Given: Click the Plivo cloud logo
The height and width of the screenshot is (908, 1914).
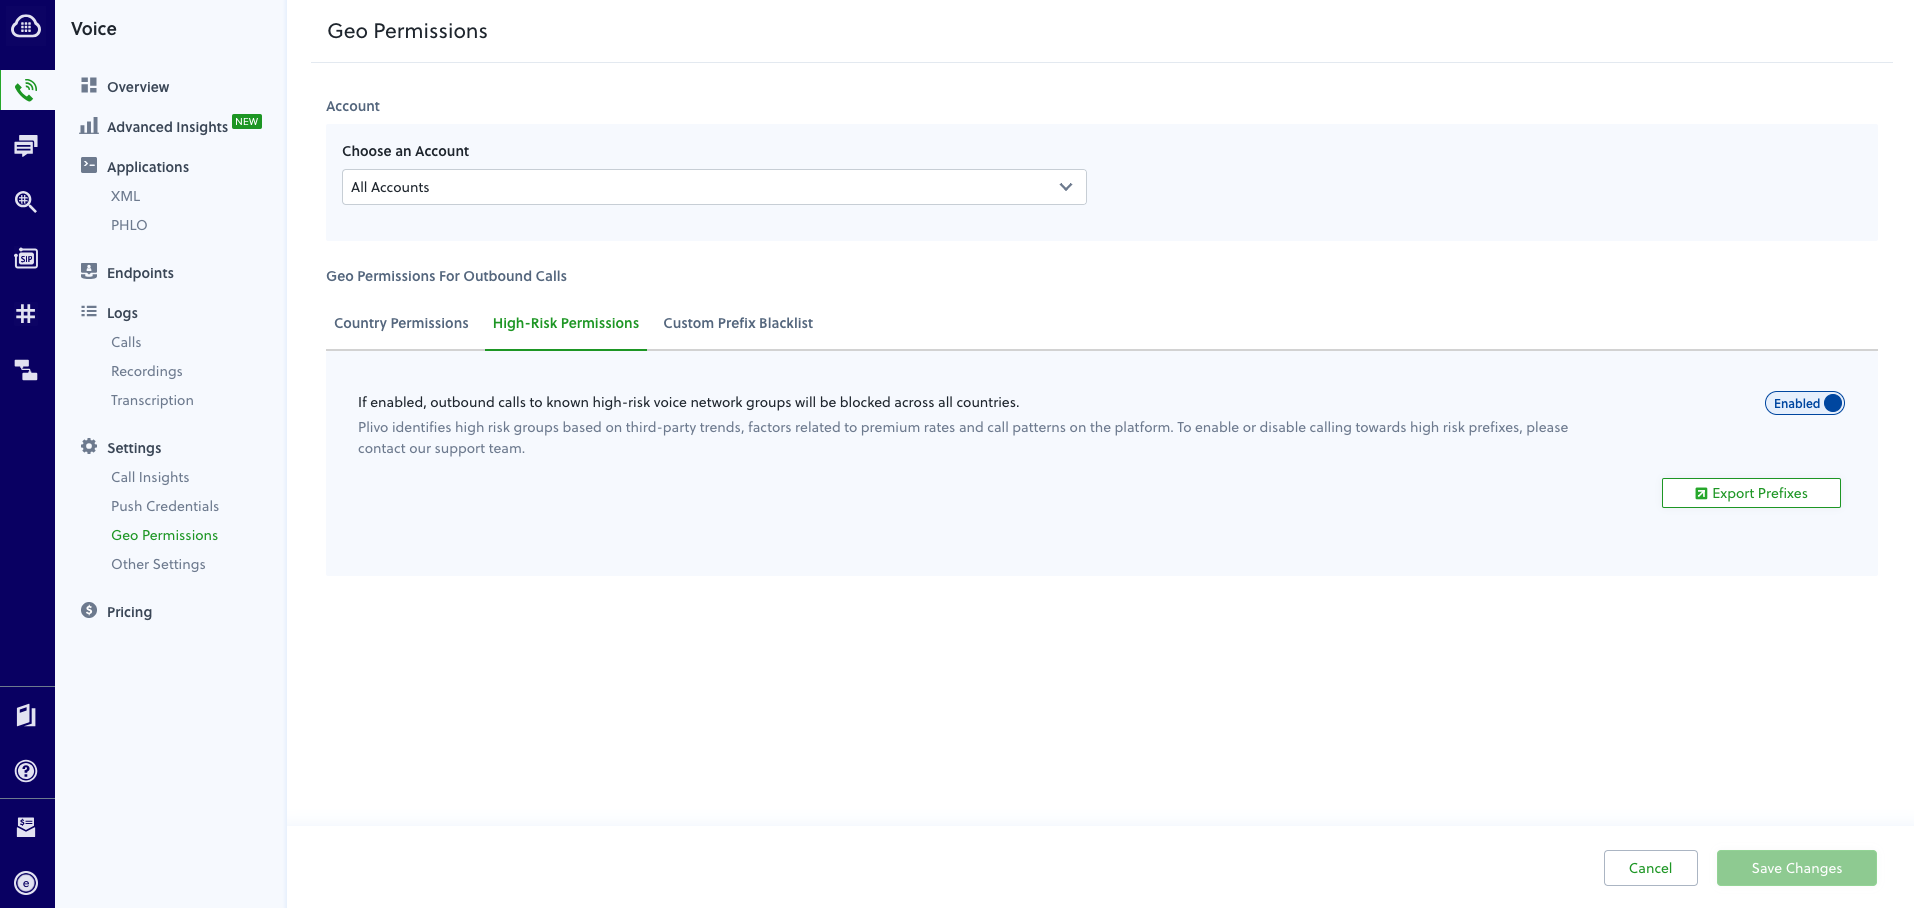Looking at the screenshot, I should coord(26,27).
